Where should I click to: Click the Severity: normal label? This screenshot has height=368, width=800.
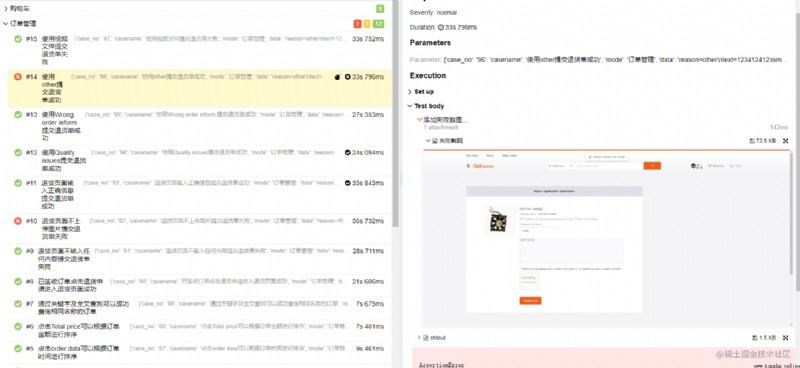[x=433, y=12]
